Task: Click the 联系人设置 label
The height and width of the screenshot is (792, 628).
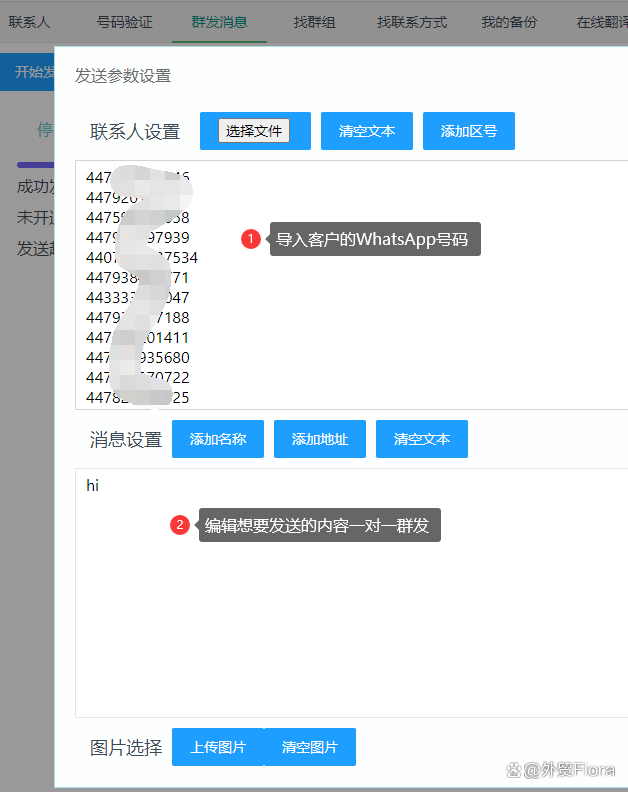Action: (x=135, y=132)
